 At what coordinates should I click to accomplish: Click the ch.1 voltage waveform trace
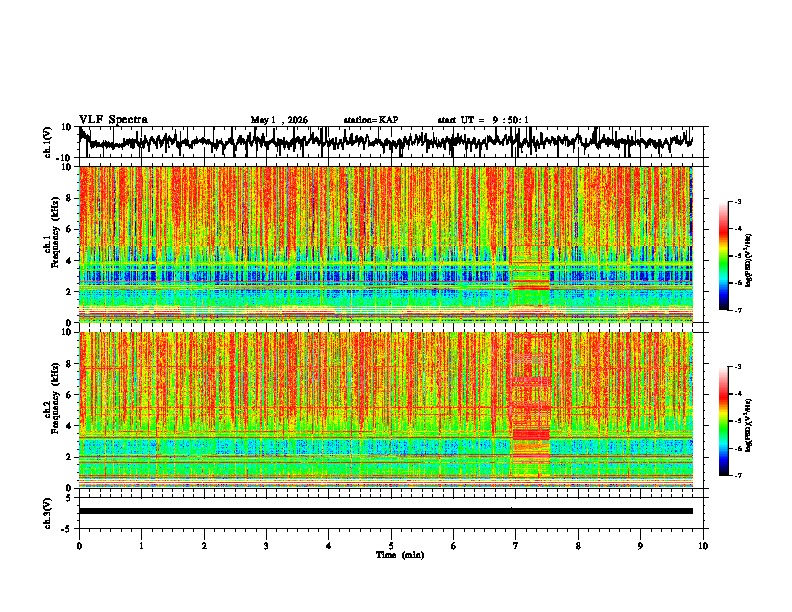[x=385, y=141]
